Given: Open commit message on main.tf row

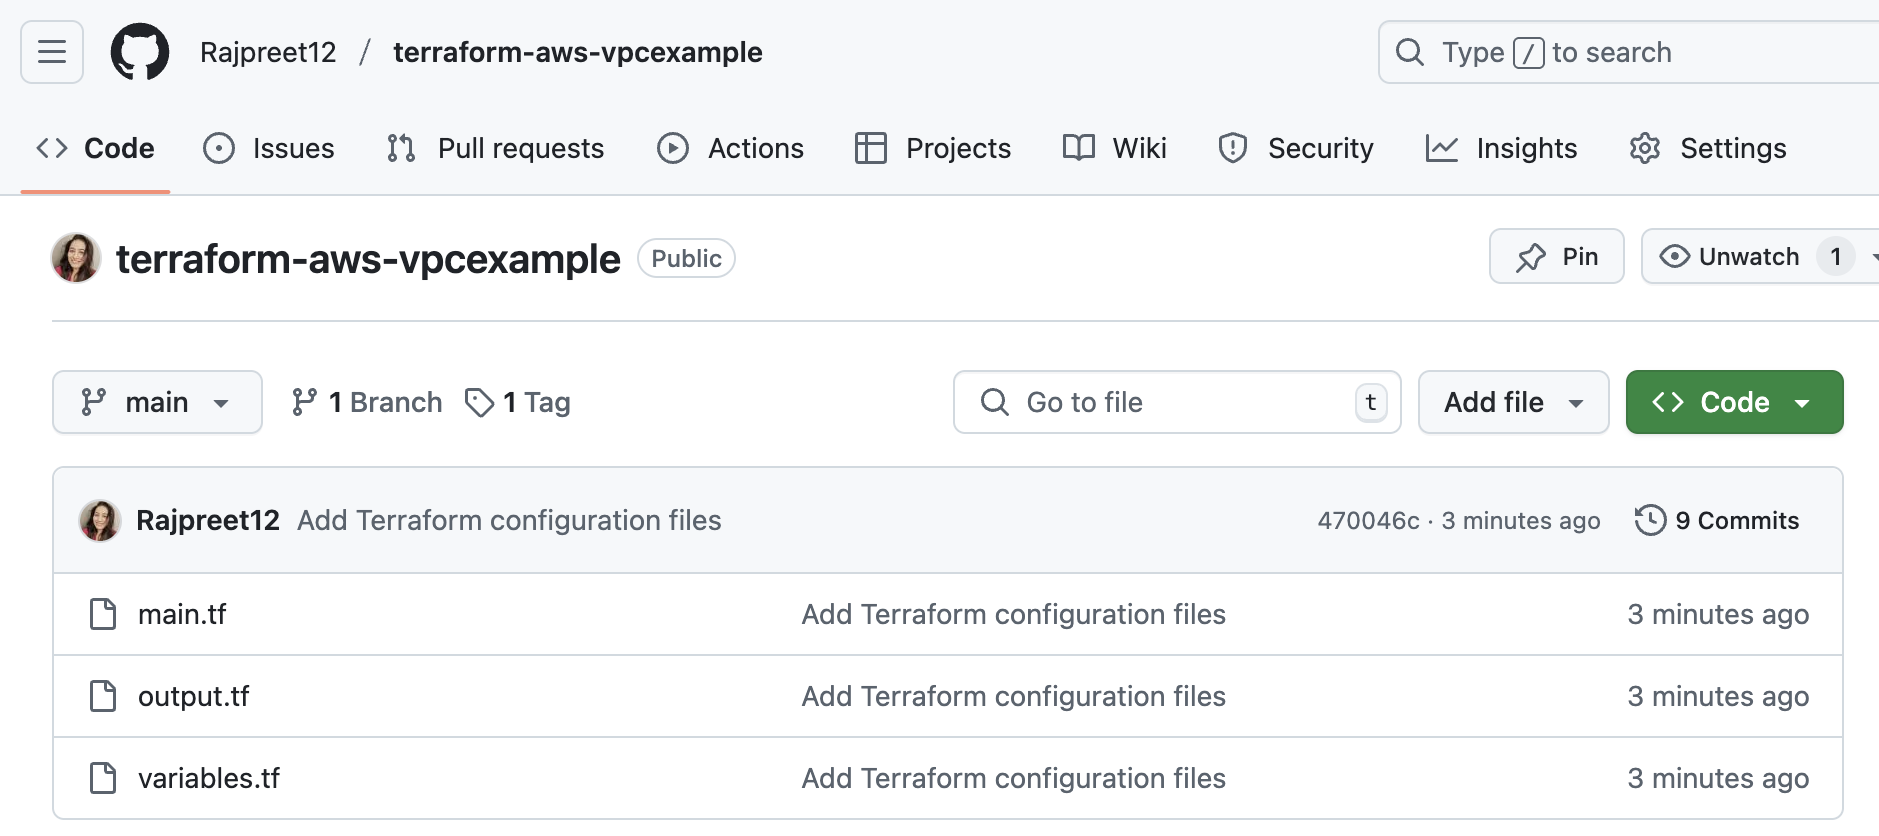Looking at the screenshot, I should tap(1013, 614).
